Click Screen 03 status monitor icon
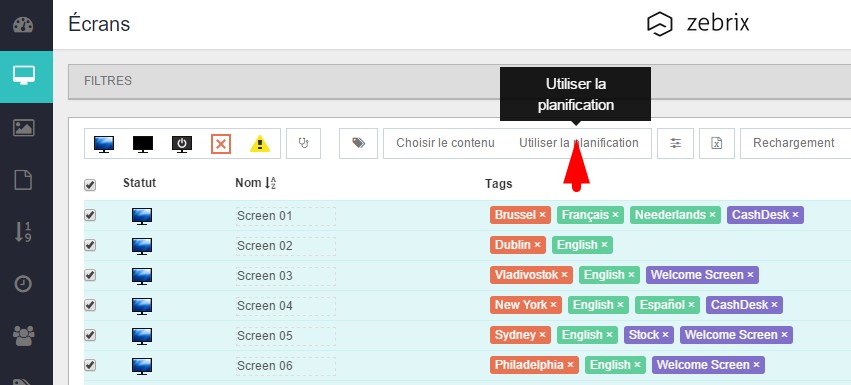The height and width of the screenshot is (385, 851). tap(142, 275)
